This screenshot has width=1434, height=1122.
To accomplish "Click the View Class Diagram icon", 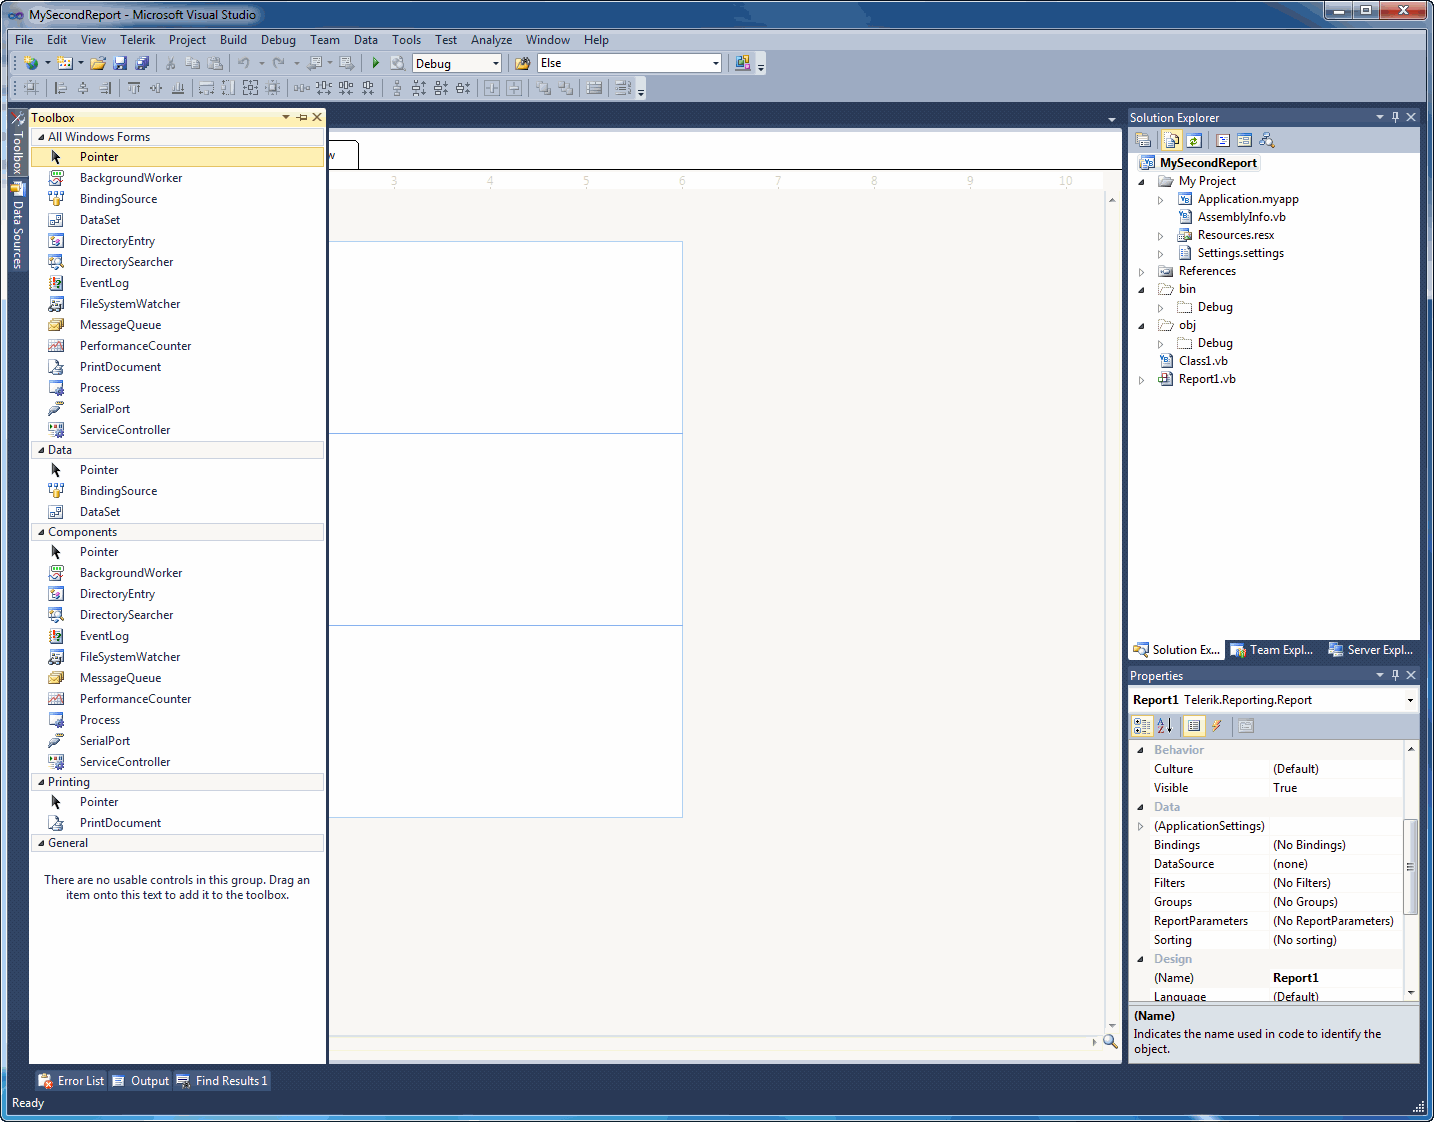I will point(1267,140).
